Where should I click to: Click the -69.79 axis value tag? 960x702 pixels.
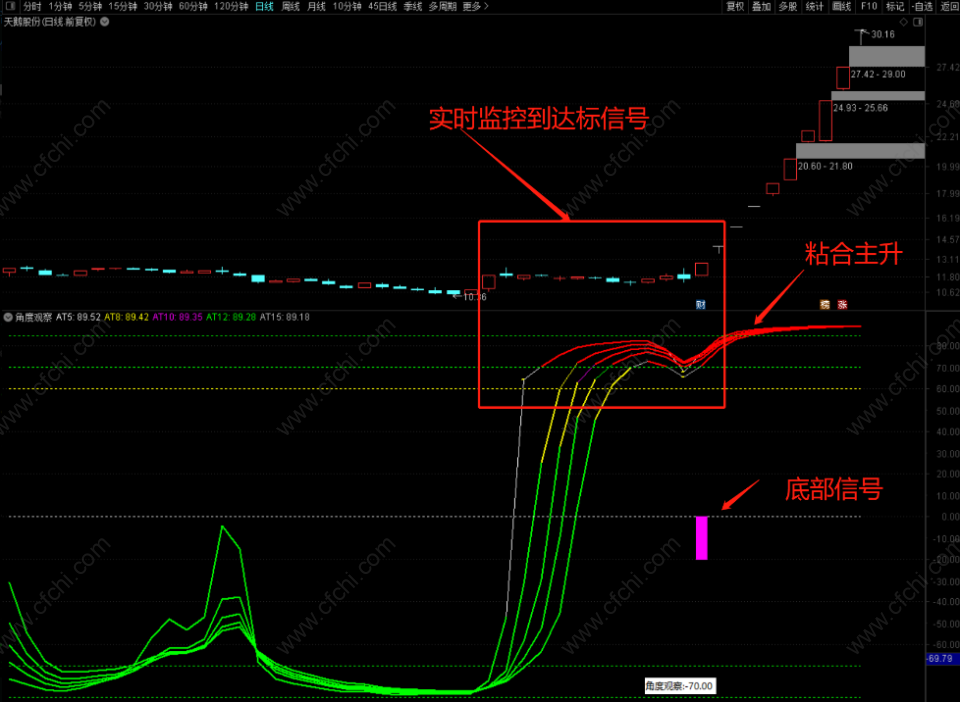tap(941, 659)
